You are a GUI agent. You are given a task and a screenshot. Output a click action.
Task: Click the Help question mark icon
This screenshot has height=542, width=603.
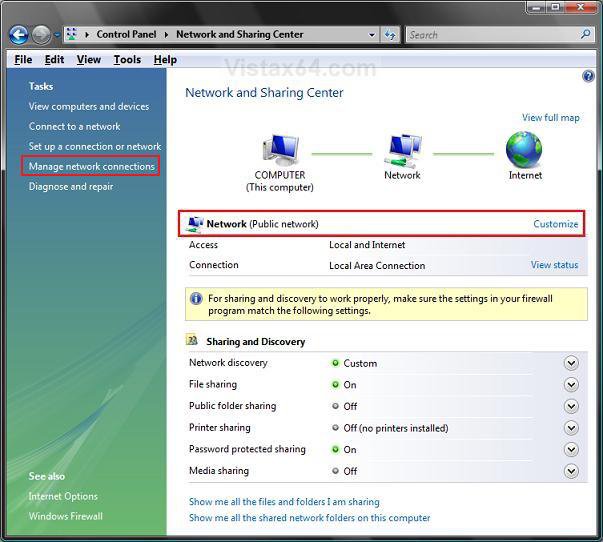588,76
